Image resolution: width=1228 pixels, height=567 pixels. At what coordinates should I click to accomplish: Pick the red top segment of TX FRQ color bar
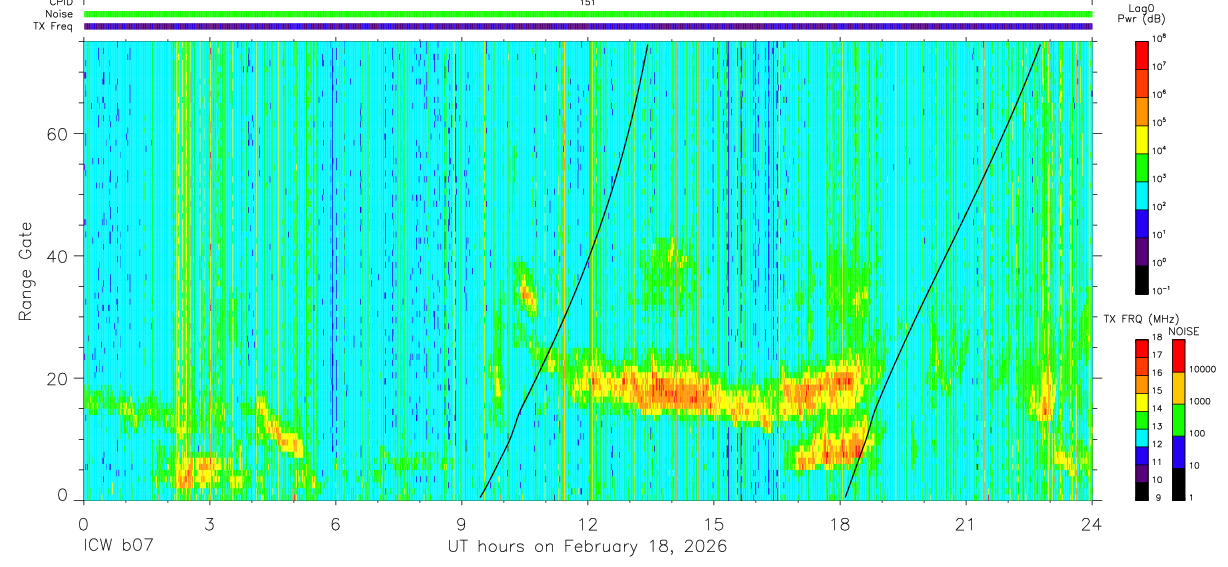(x=1141, y=348)
